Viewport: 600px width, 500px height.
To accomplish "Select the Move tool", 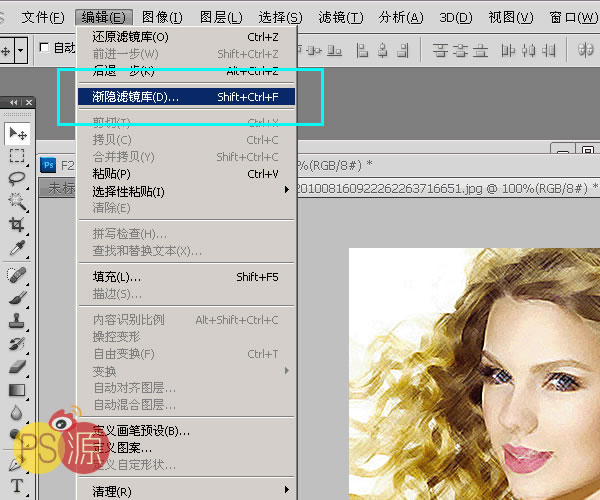I will 17,133.
